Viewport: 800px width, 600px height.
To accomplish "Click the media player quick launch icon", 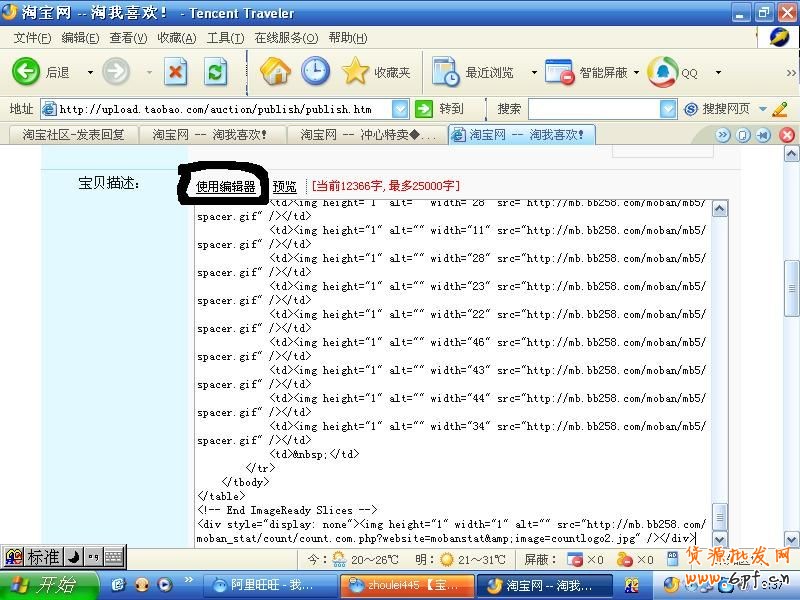I will coord(164,584).
